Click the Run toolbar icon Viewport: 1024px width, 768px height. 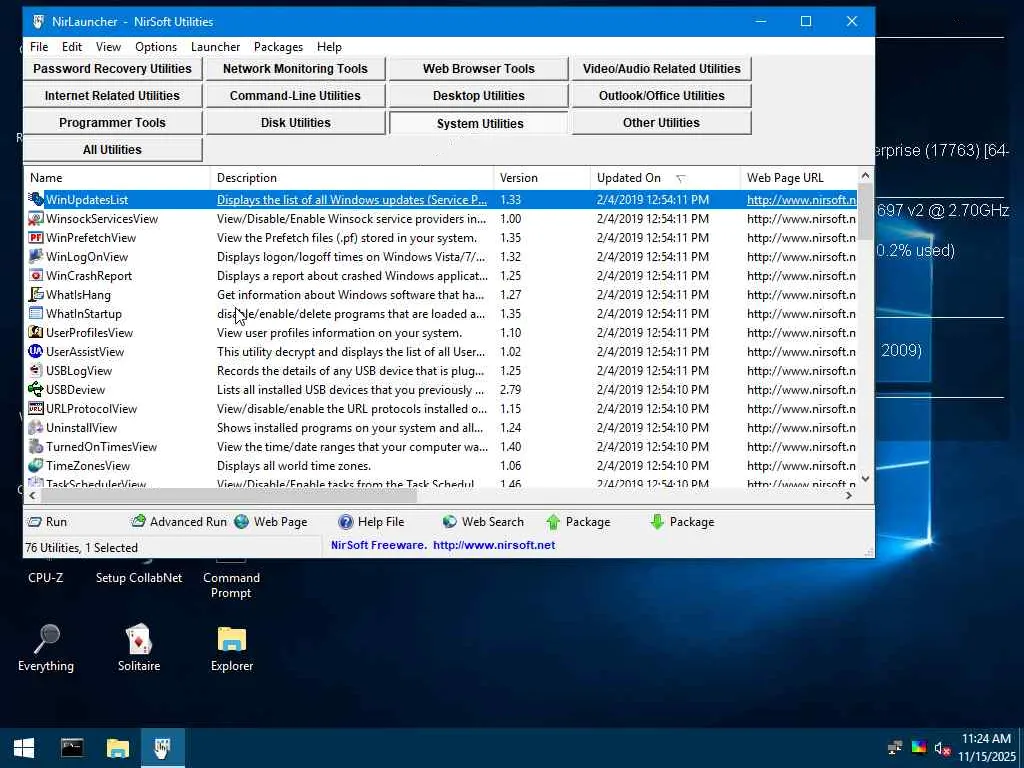click(x=34, y=522)
